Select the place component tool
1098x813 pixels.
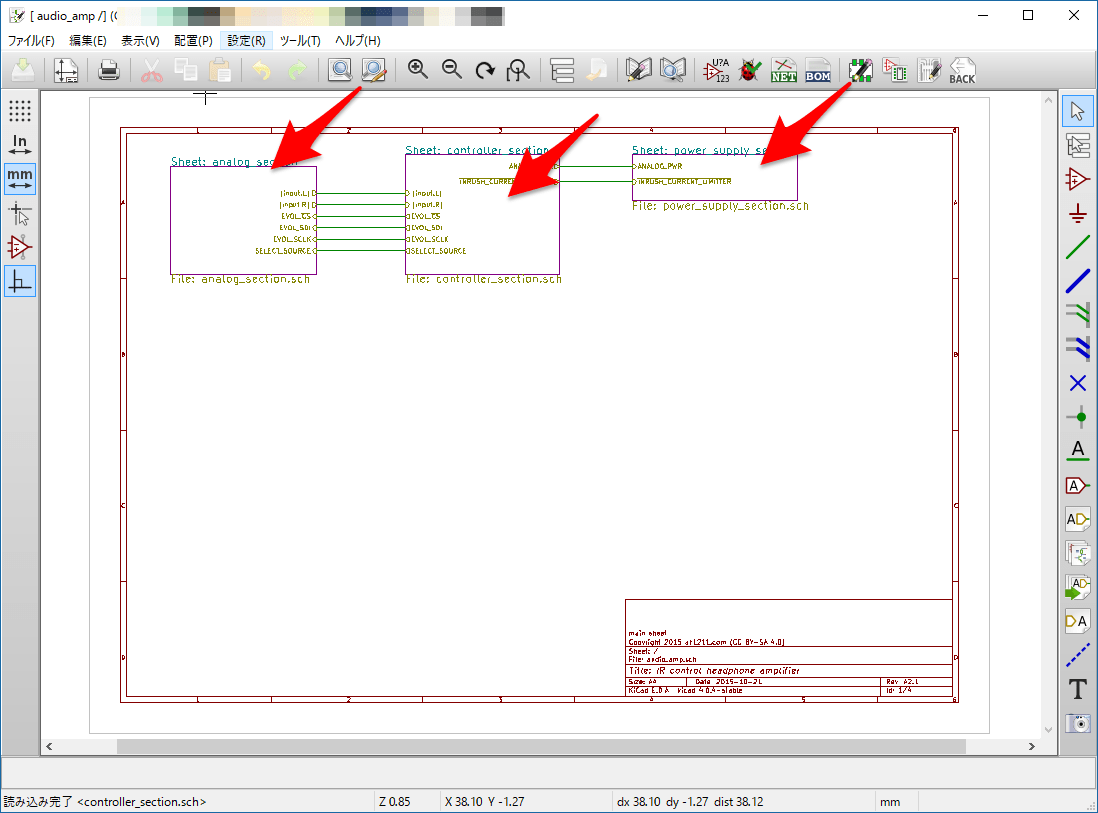(1078, 179)
